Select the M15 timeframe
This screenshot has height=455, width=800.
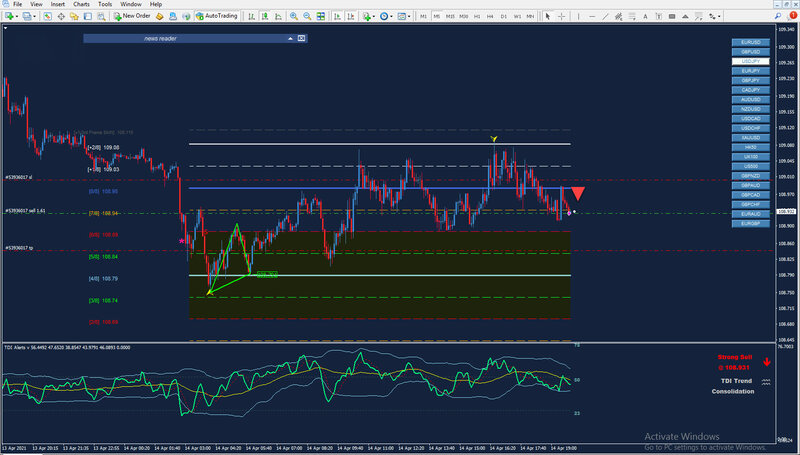point(450,16)
